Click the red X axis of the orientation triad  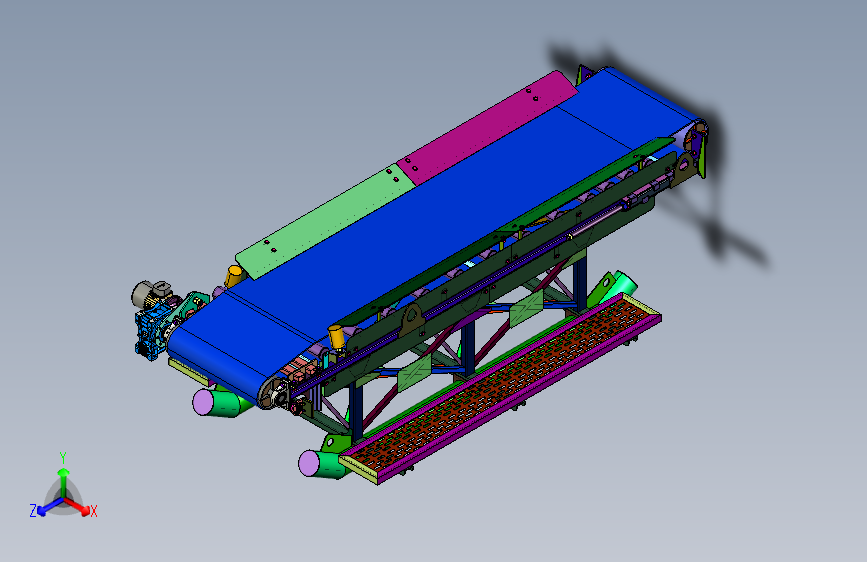click(x=78, y=506)
